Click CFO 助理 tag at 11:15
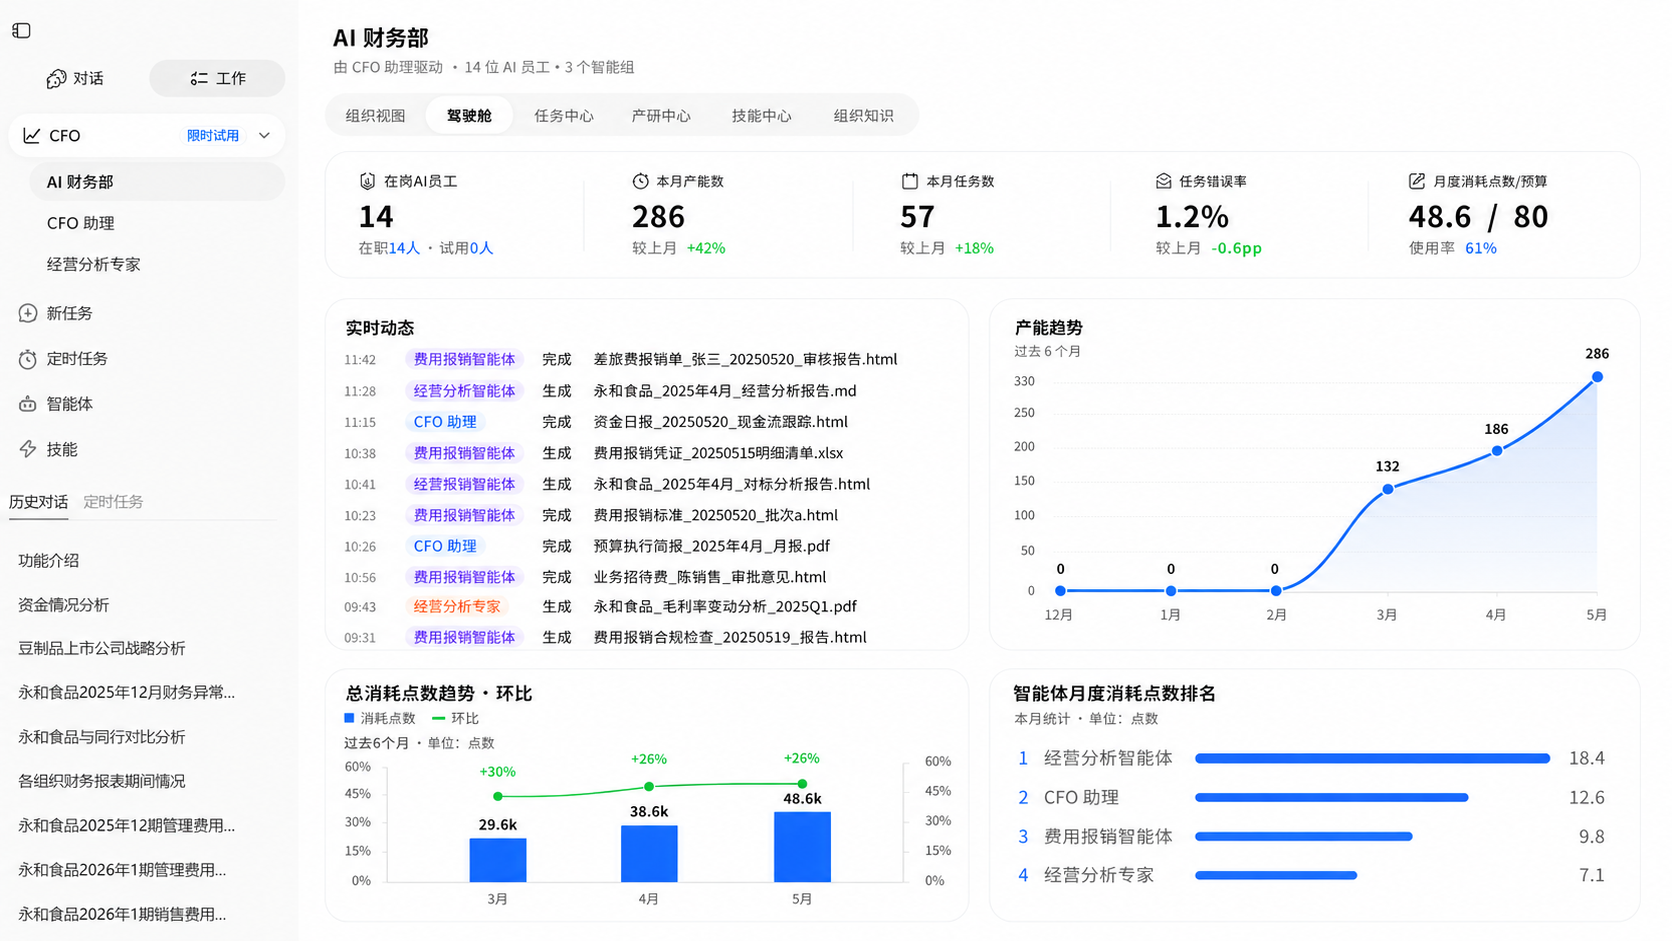 (x=445, y=422)
